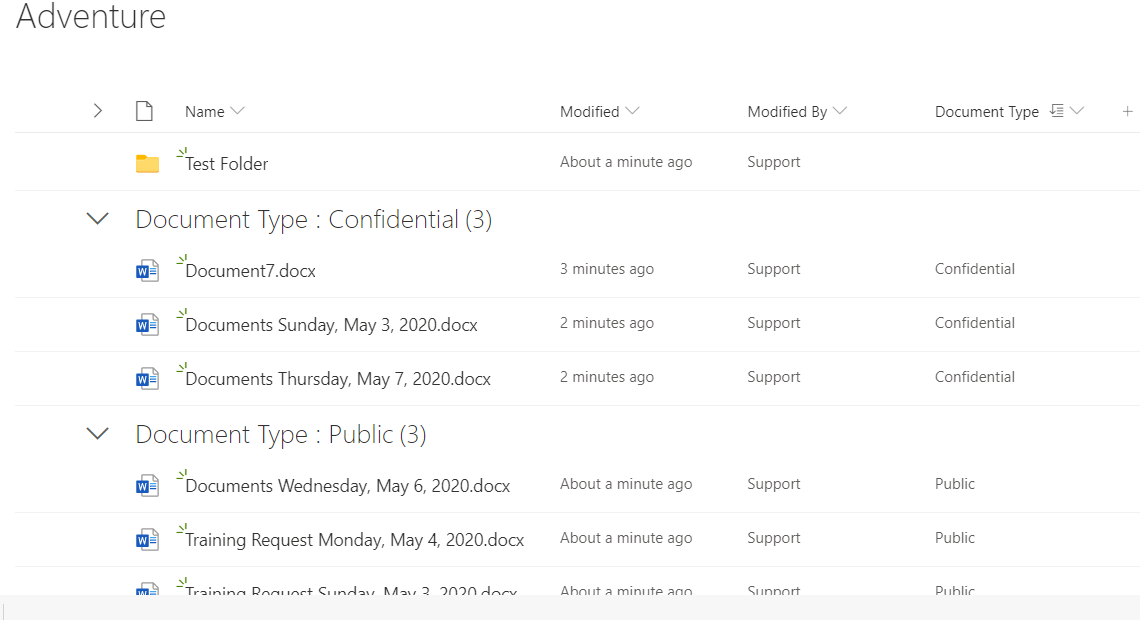Click Word icon for Documents Wednesday, May 6 file

pyautogui.click(x=148, y=486)
